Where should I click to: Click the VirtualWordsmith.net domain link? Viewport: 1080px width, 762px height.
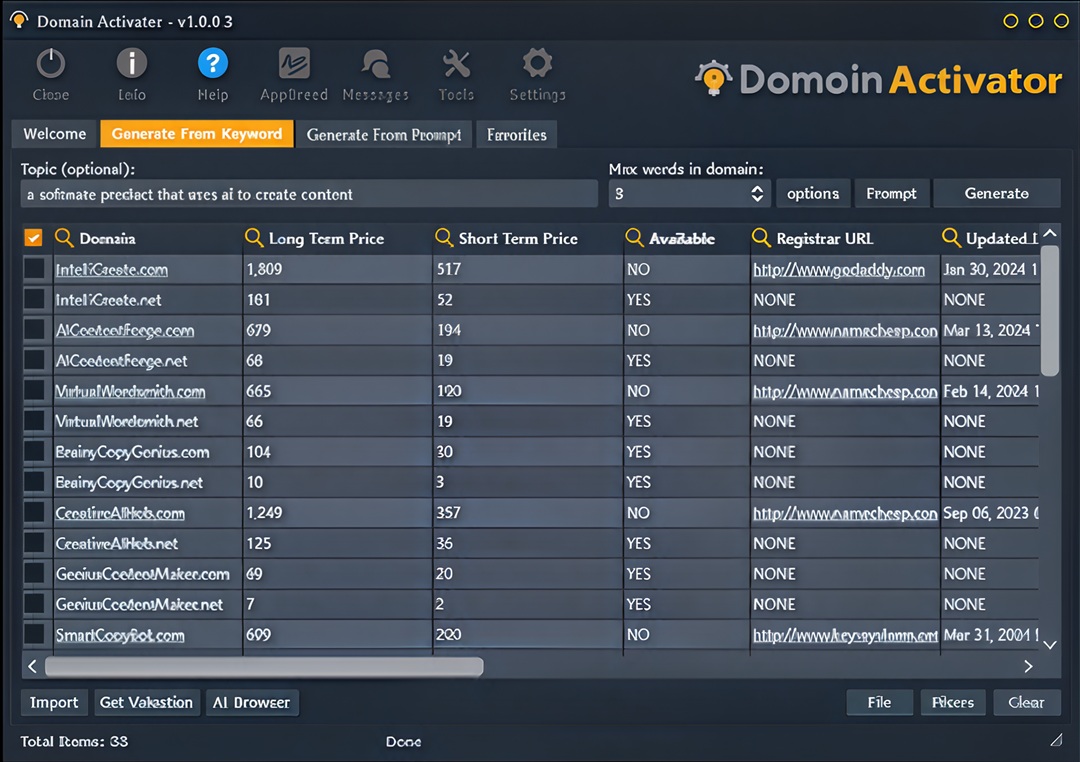[127, 421]
